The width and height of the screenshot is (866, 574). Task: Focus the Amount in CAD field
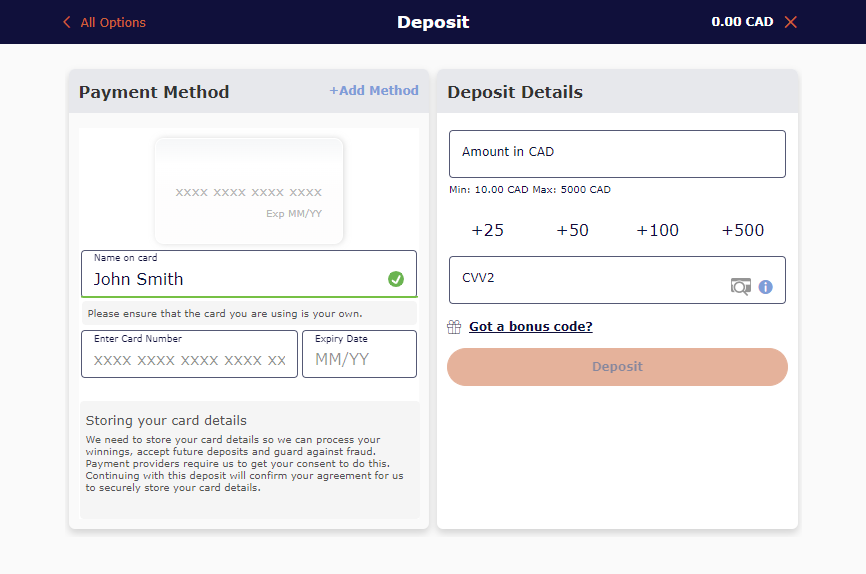617,154
